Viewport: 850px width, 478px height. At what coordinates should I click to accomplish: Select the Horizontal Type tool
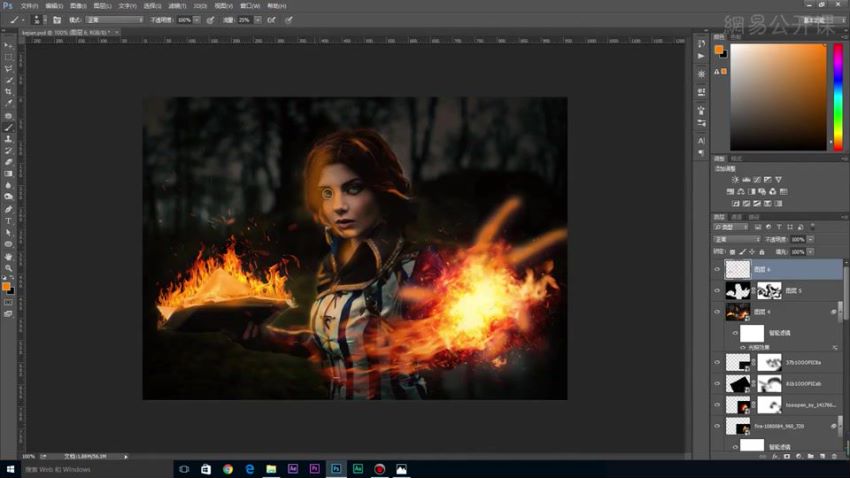(8, 221)
